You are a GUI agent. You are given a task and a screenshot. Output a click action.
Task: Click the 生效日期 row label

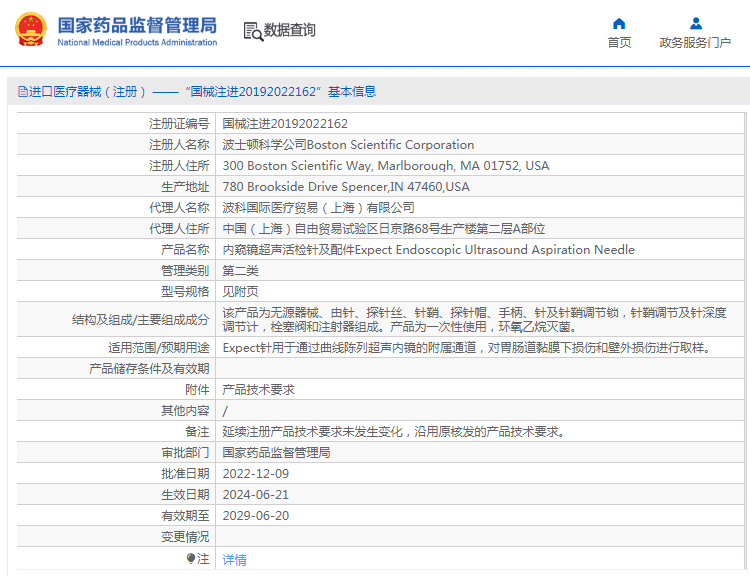186,495
